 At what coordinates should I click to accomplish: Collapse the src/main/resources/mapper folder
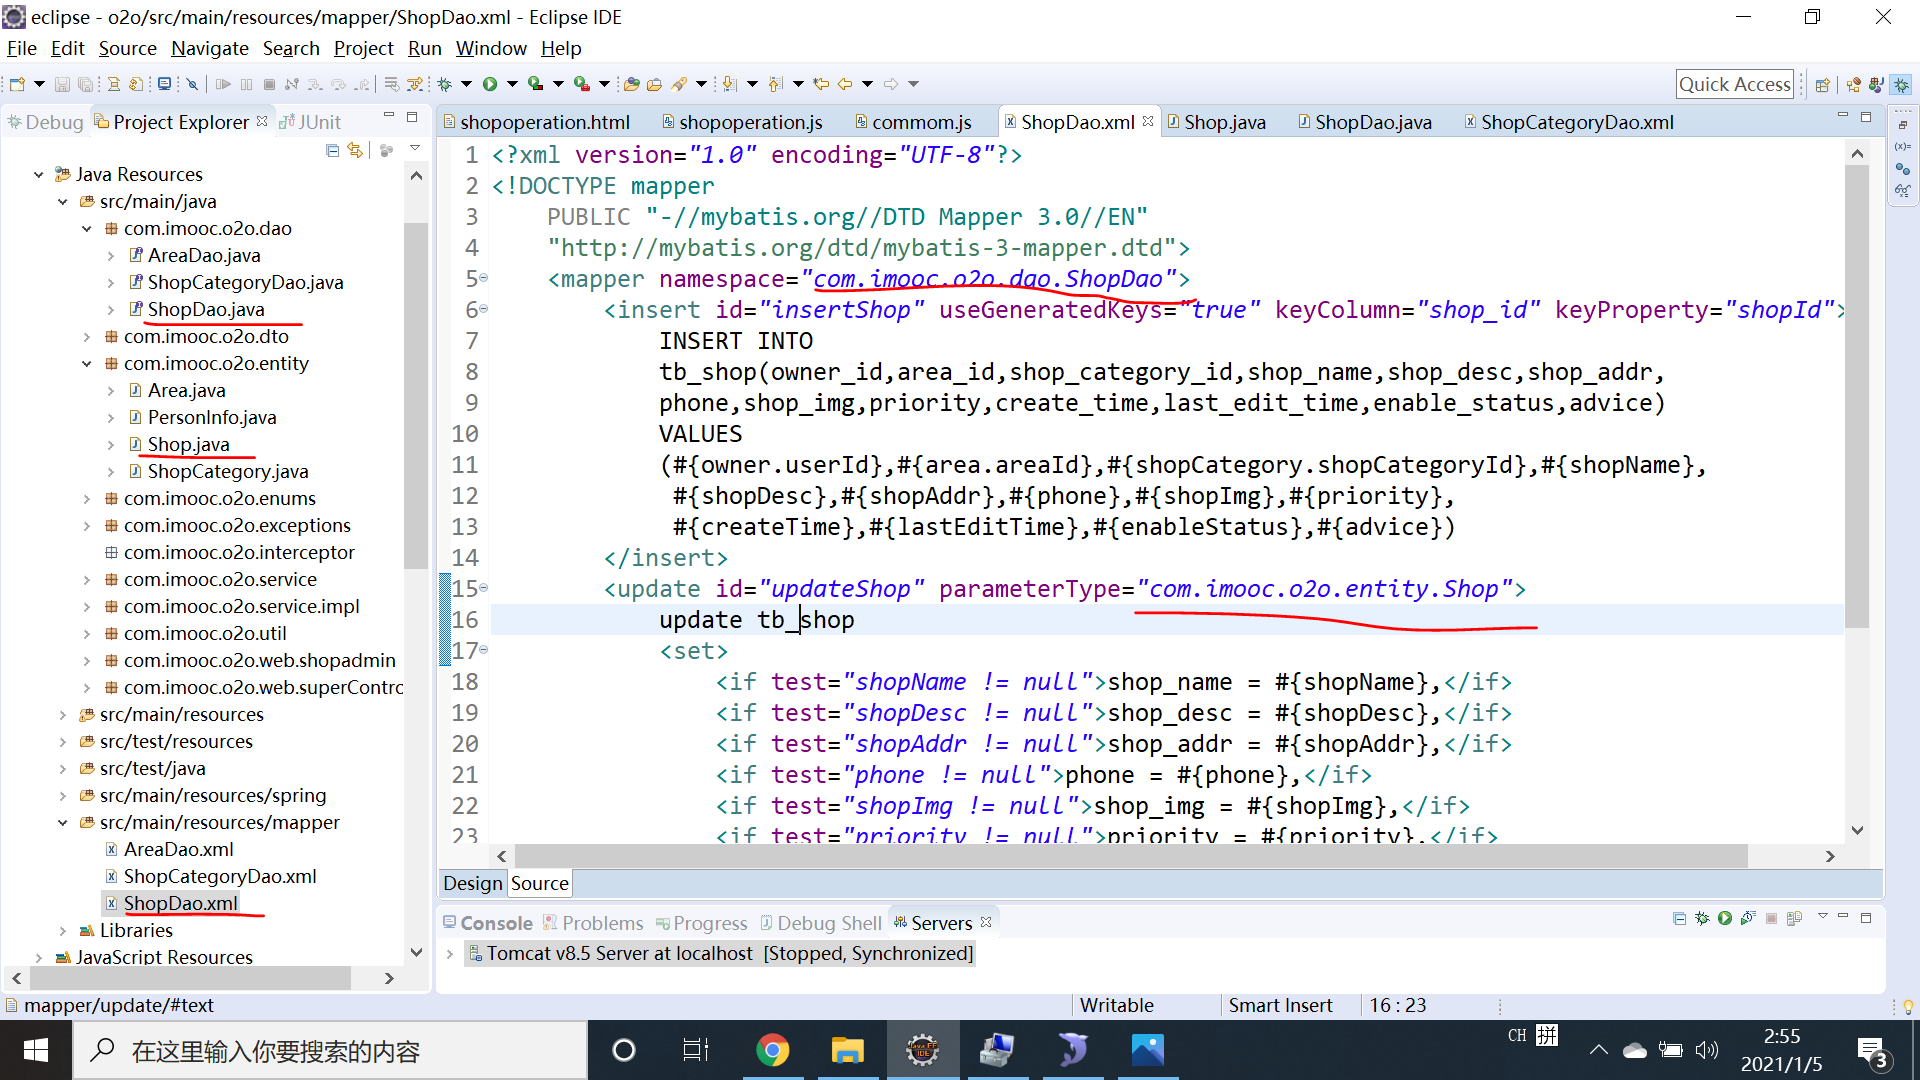pos(63,822)
